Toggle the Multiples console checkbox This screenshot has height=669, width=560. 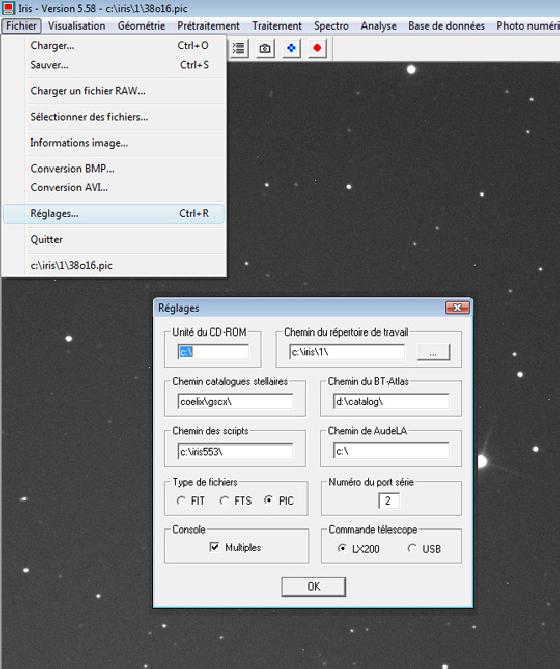pos(214,547)
